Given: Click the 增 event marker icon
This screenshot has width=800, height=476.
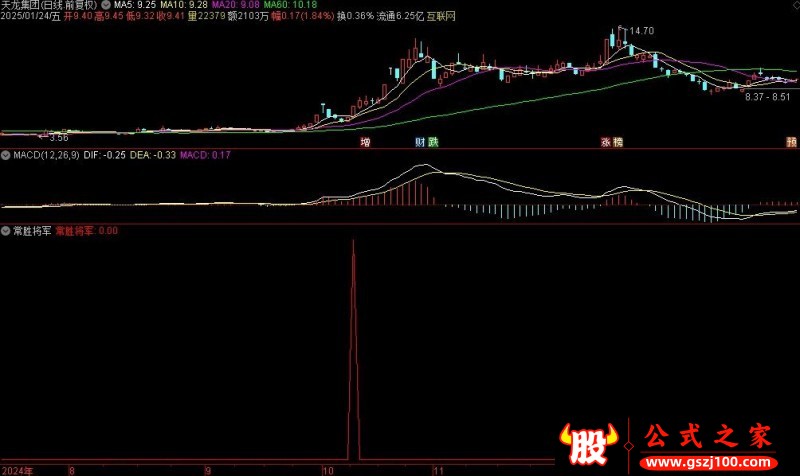Looking at the screenshot, I should point(365,142).
